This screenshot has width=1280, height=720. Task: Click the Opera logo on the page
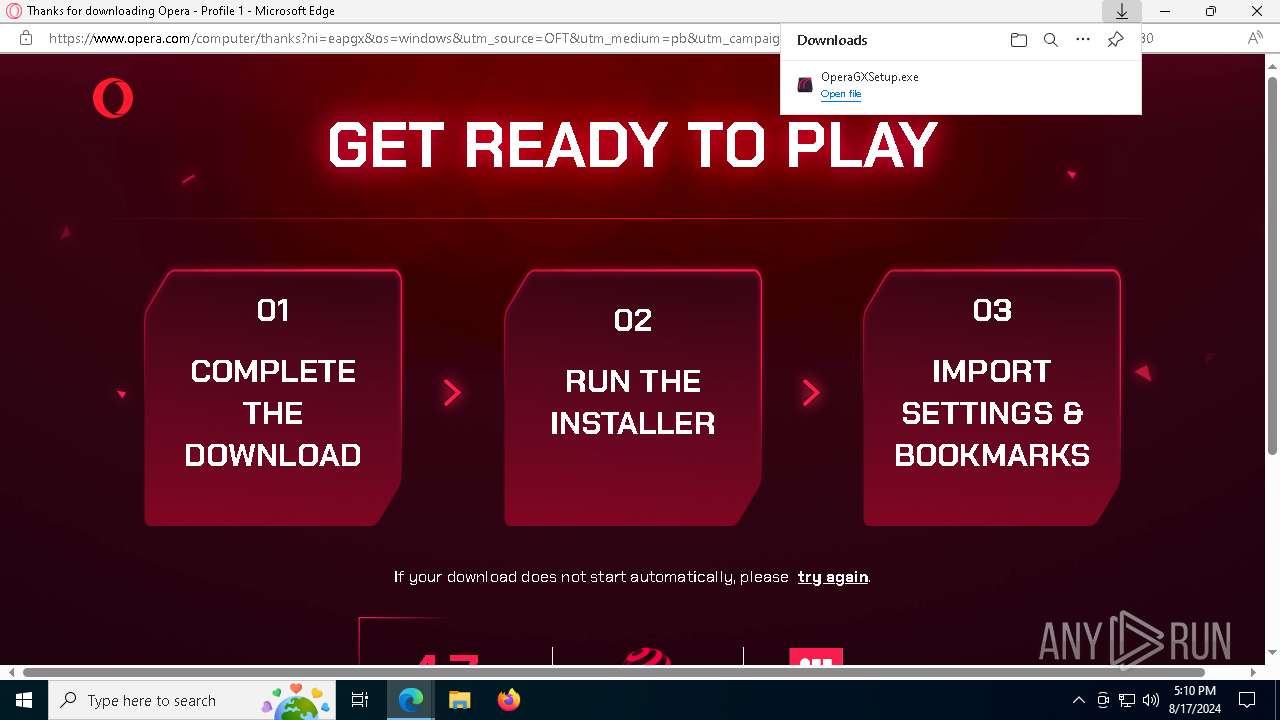(x=113, y=99)
